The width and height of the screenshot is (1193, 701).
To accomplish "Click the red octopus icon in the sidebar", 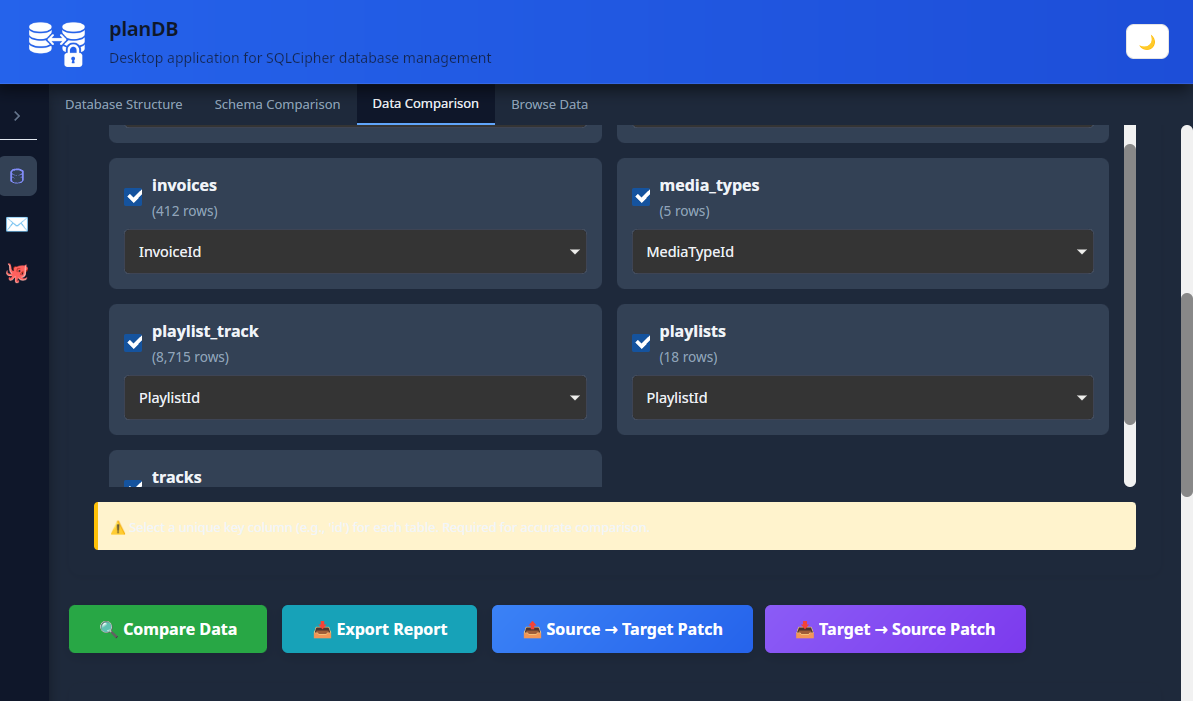I will pos(18,272).
